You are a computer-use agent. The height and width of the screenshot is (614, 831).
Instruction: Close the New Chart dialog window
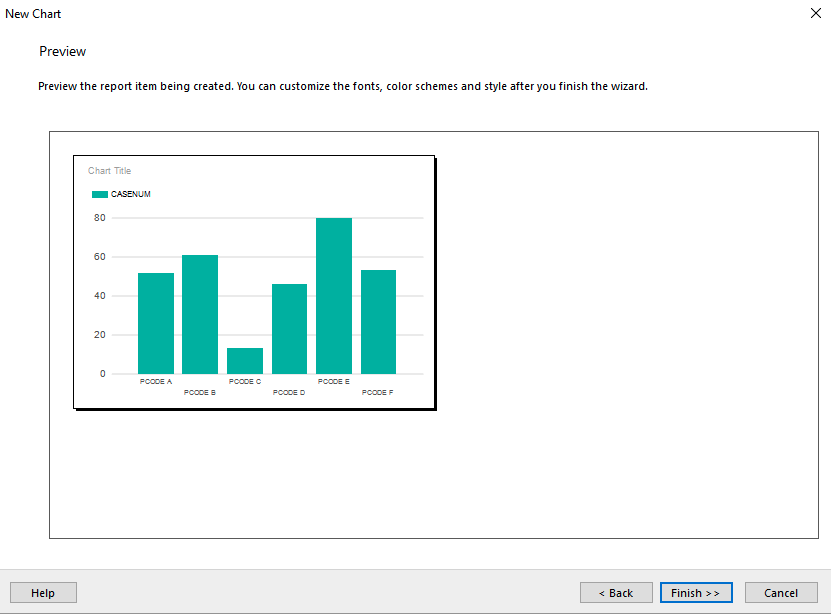(x=814, y=14)
